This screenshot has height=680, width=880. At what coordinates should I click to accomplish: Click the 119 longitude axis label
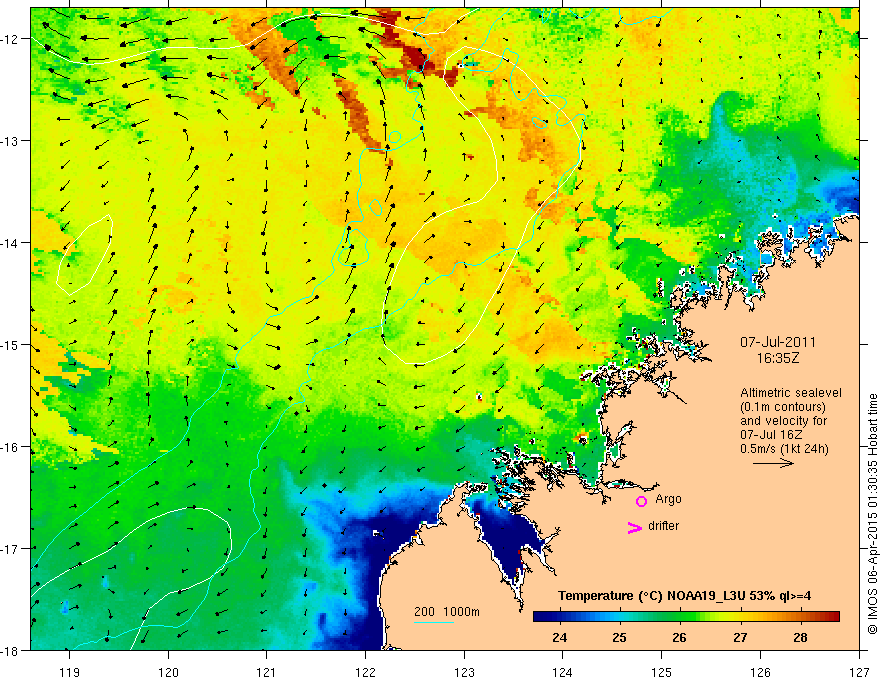pyautogui.click(x=70, y=672)
